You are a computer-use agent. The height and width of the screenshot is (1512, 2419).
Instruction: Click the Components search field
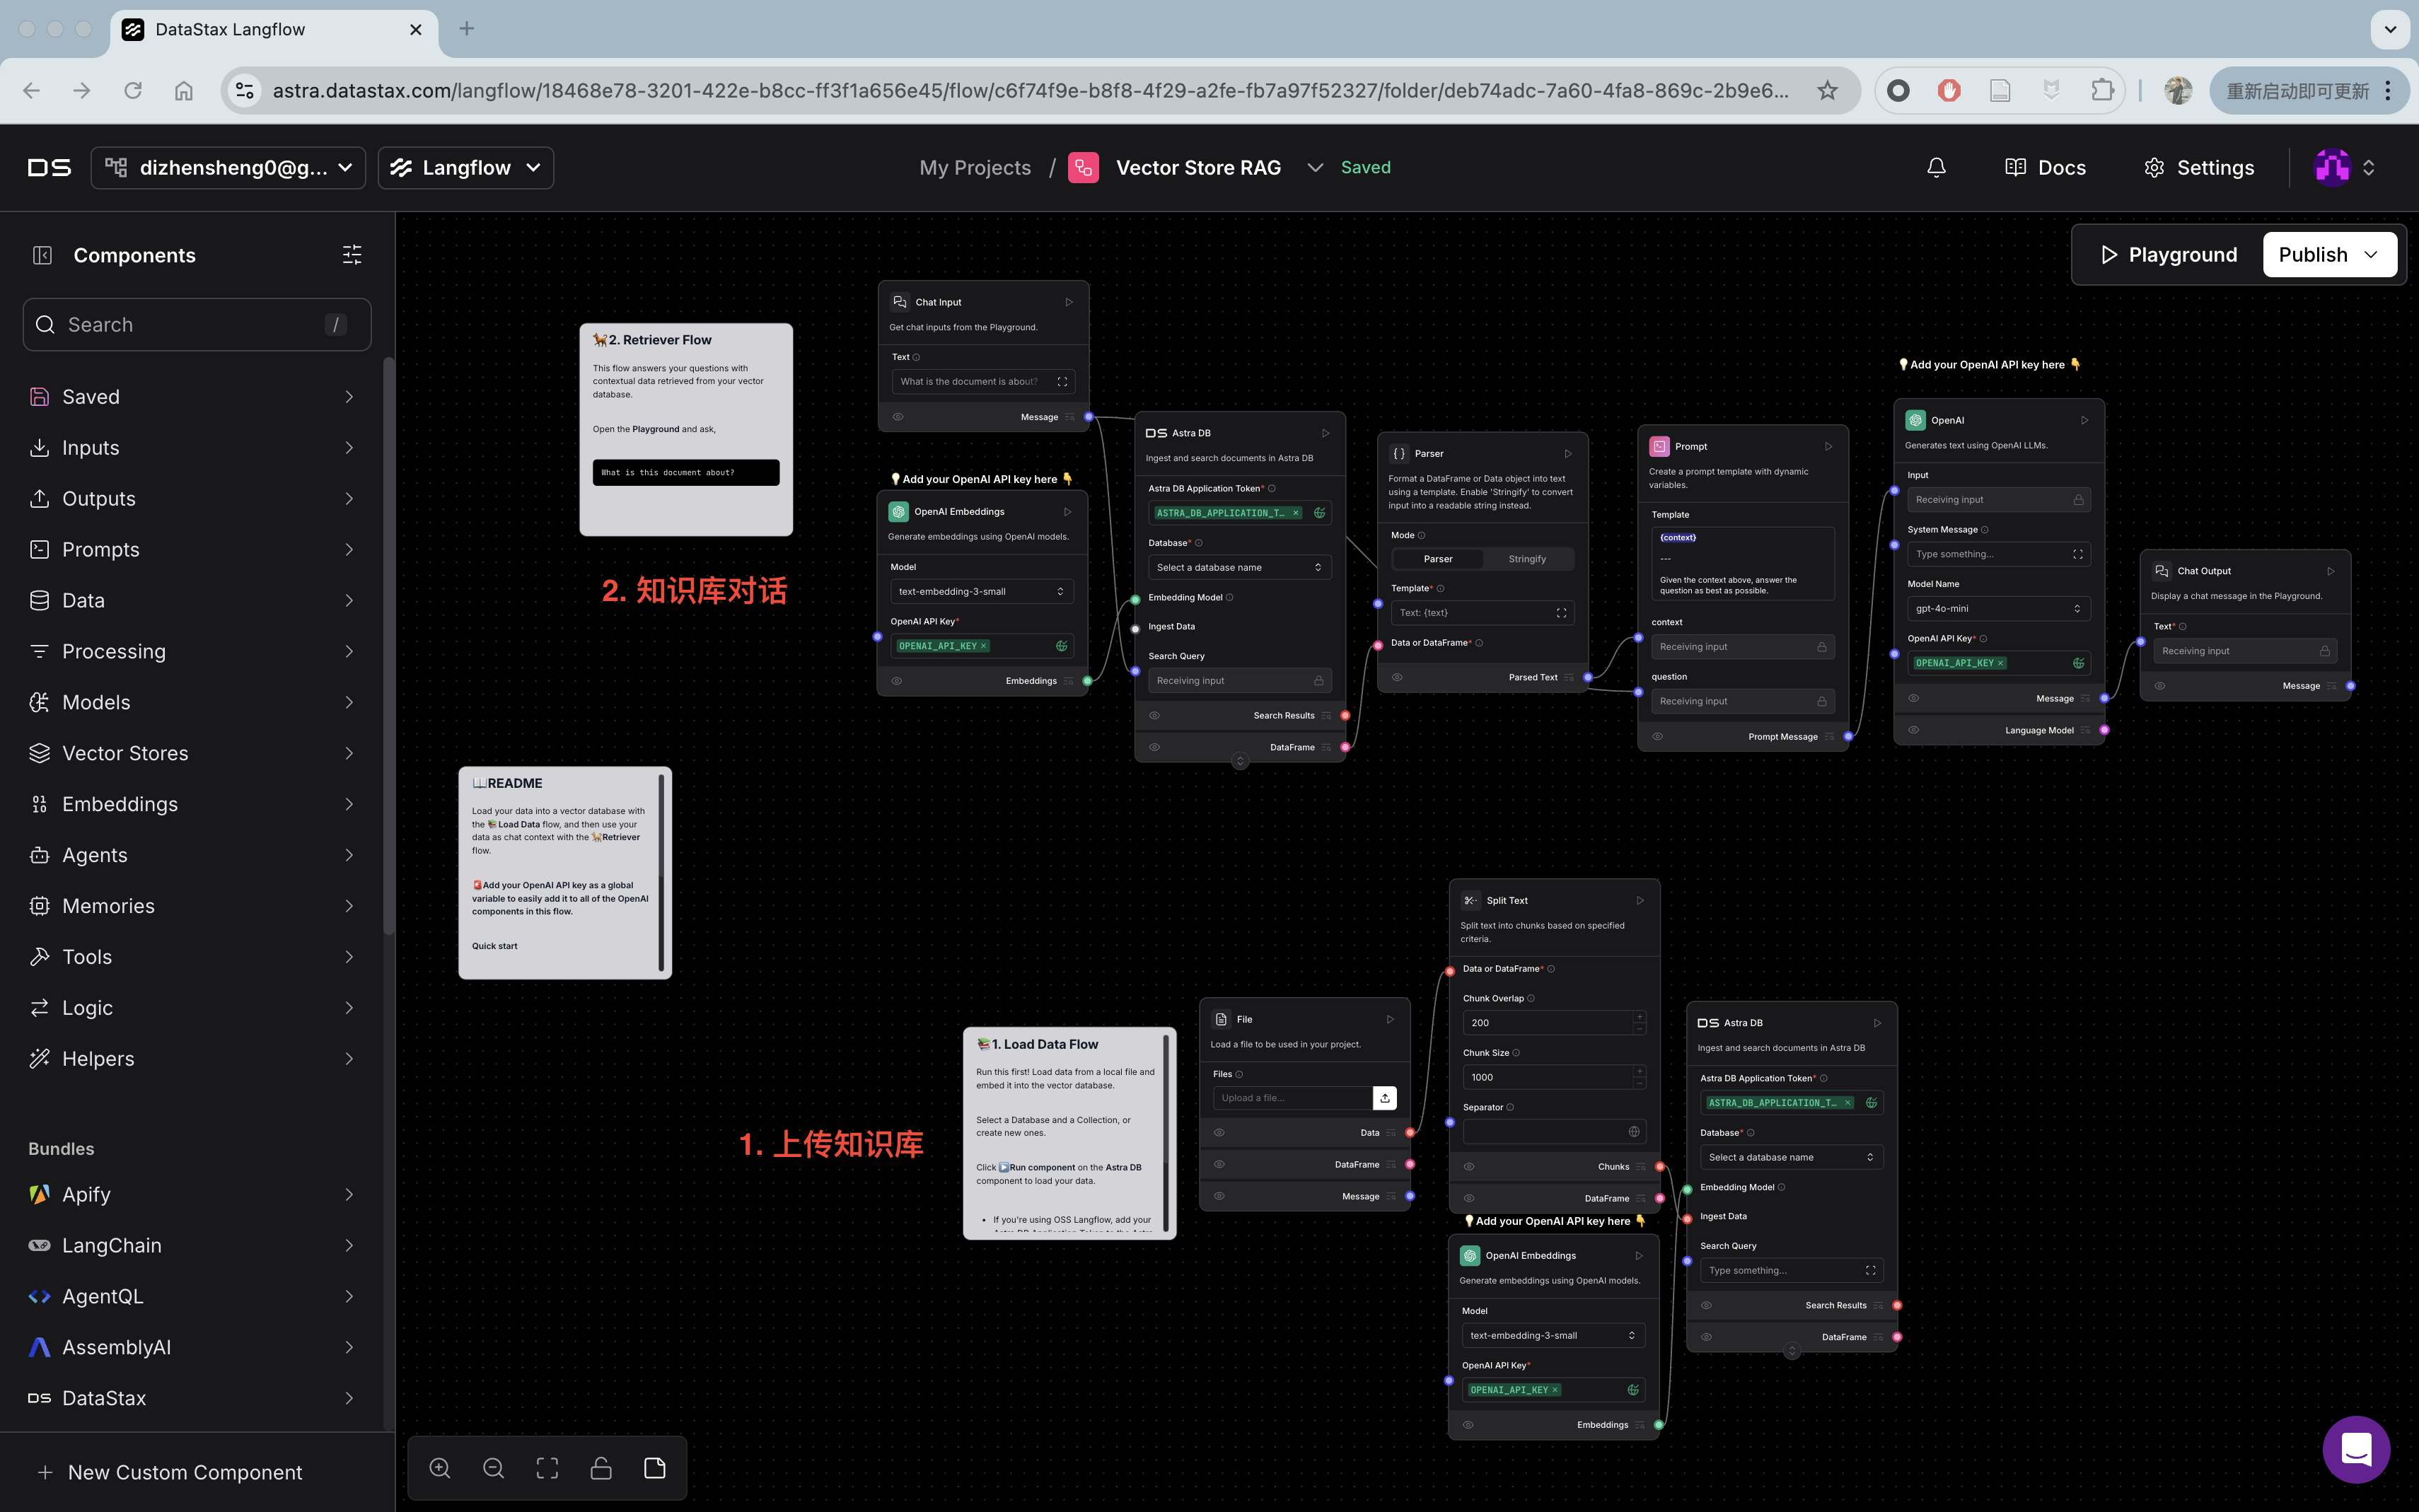point(197,324)
